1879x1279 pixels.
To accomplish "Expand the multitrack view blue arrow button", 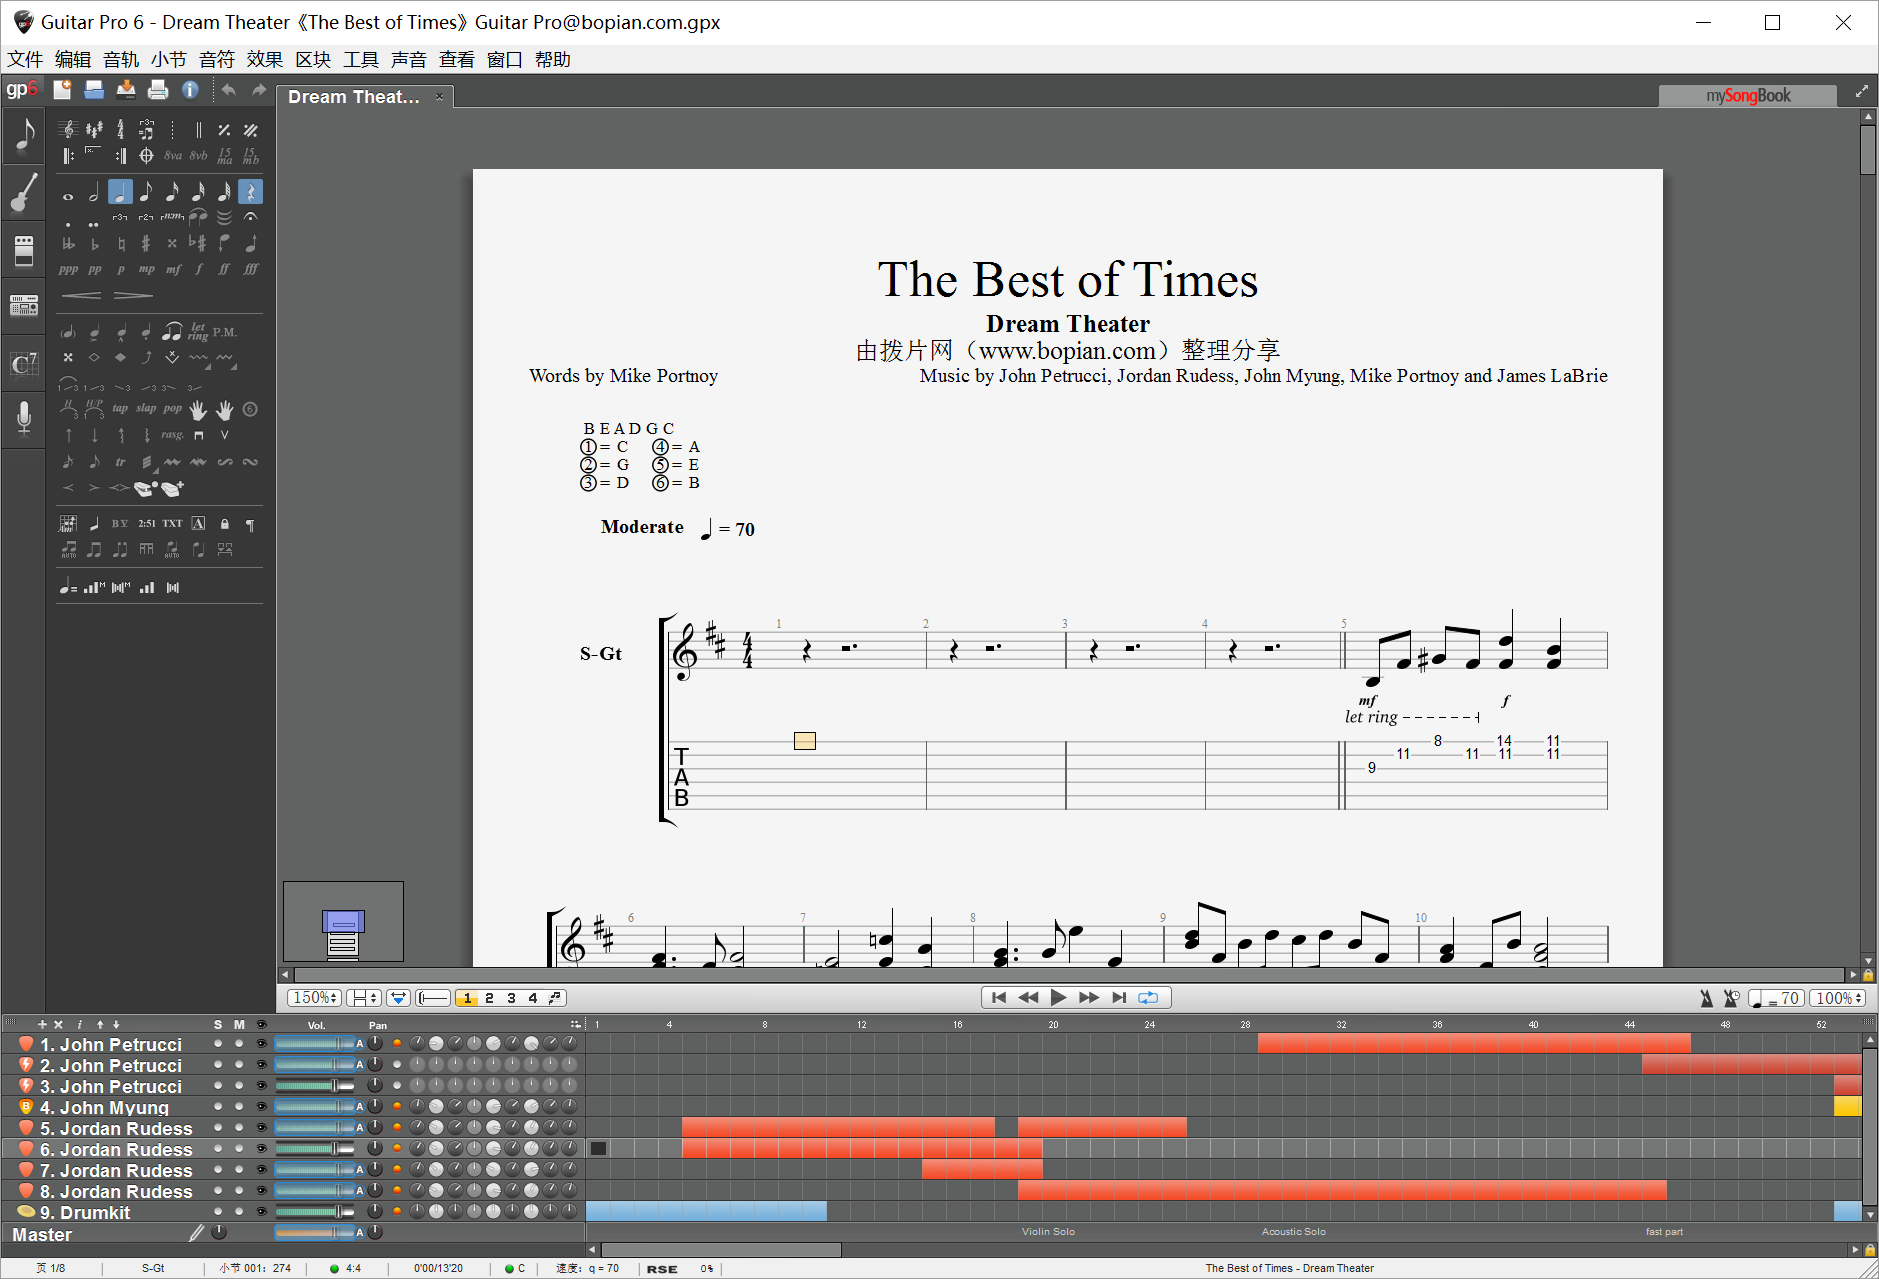I will point(398,998).
